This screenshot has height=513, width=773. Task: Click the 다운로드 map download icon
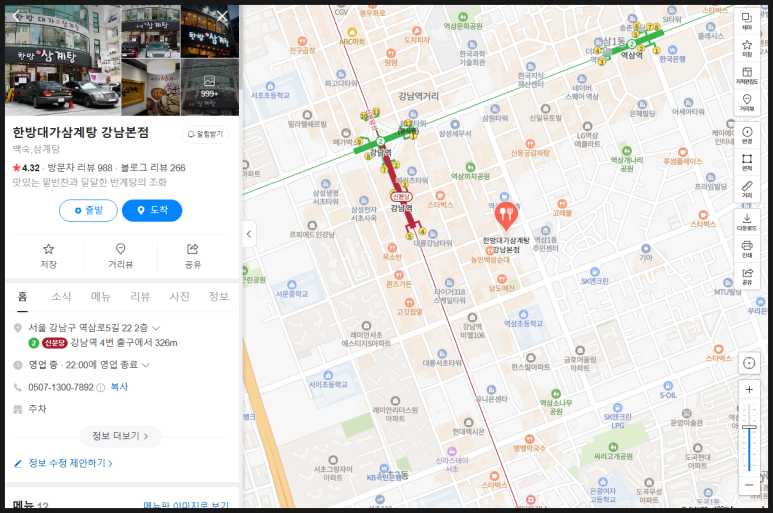pyautogui.click(x=747, y=222)
